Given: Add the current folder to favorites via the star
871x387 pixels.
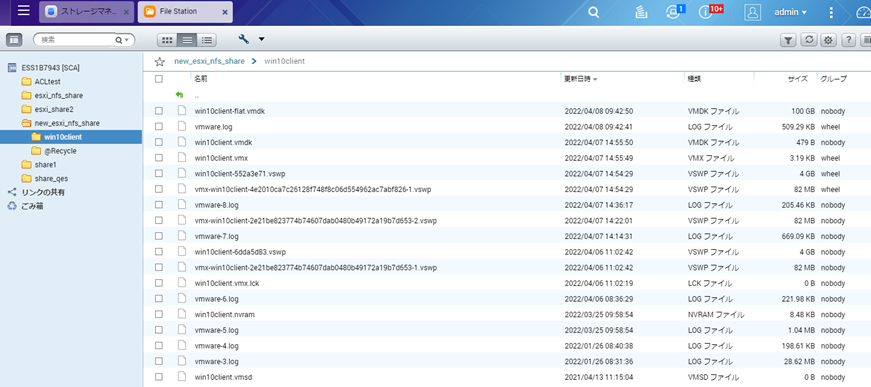Looking at the screenshot, I should 159,62.
